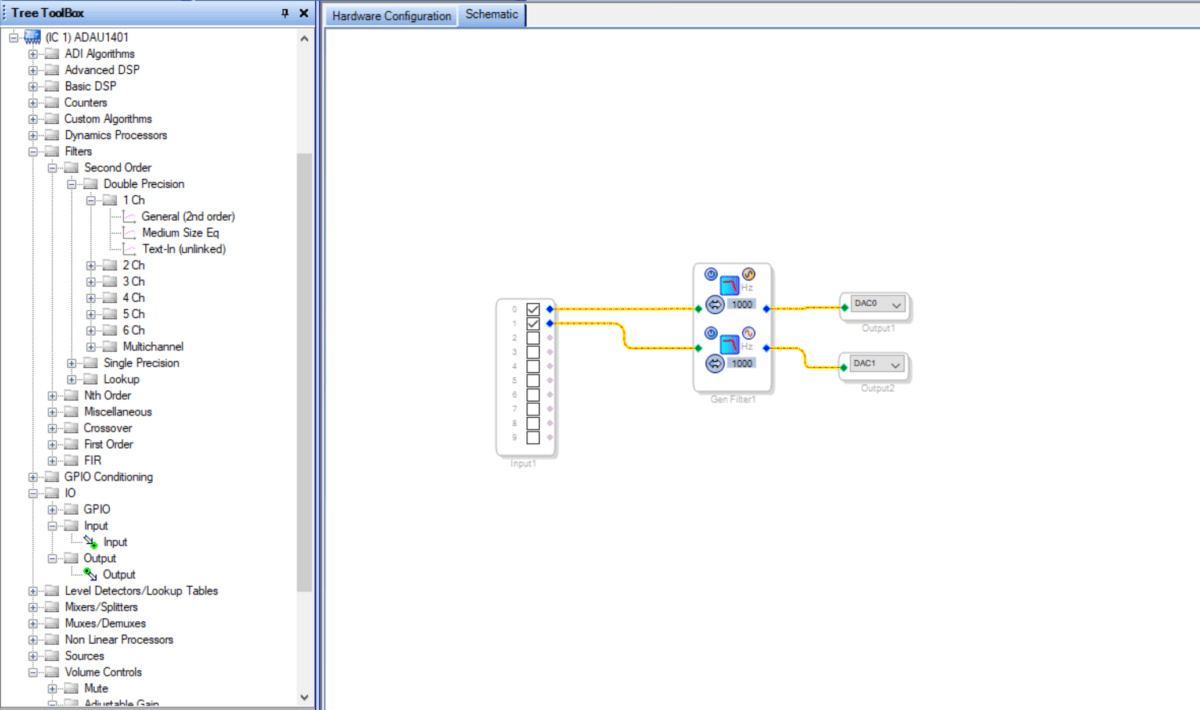Click the FIR tree entry
This screenshot has height=710, width=1200.
tap(93, 460)
